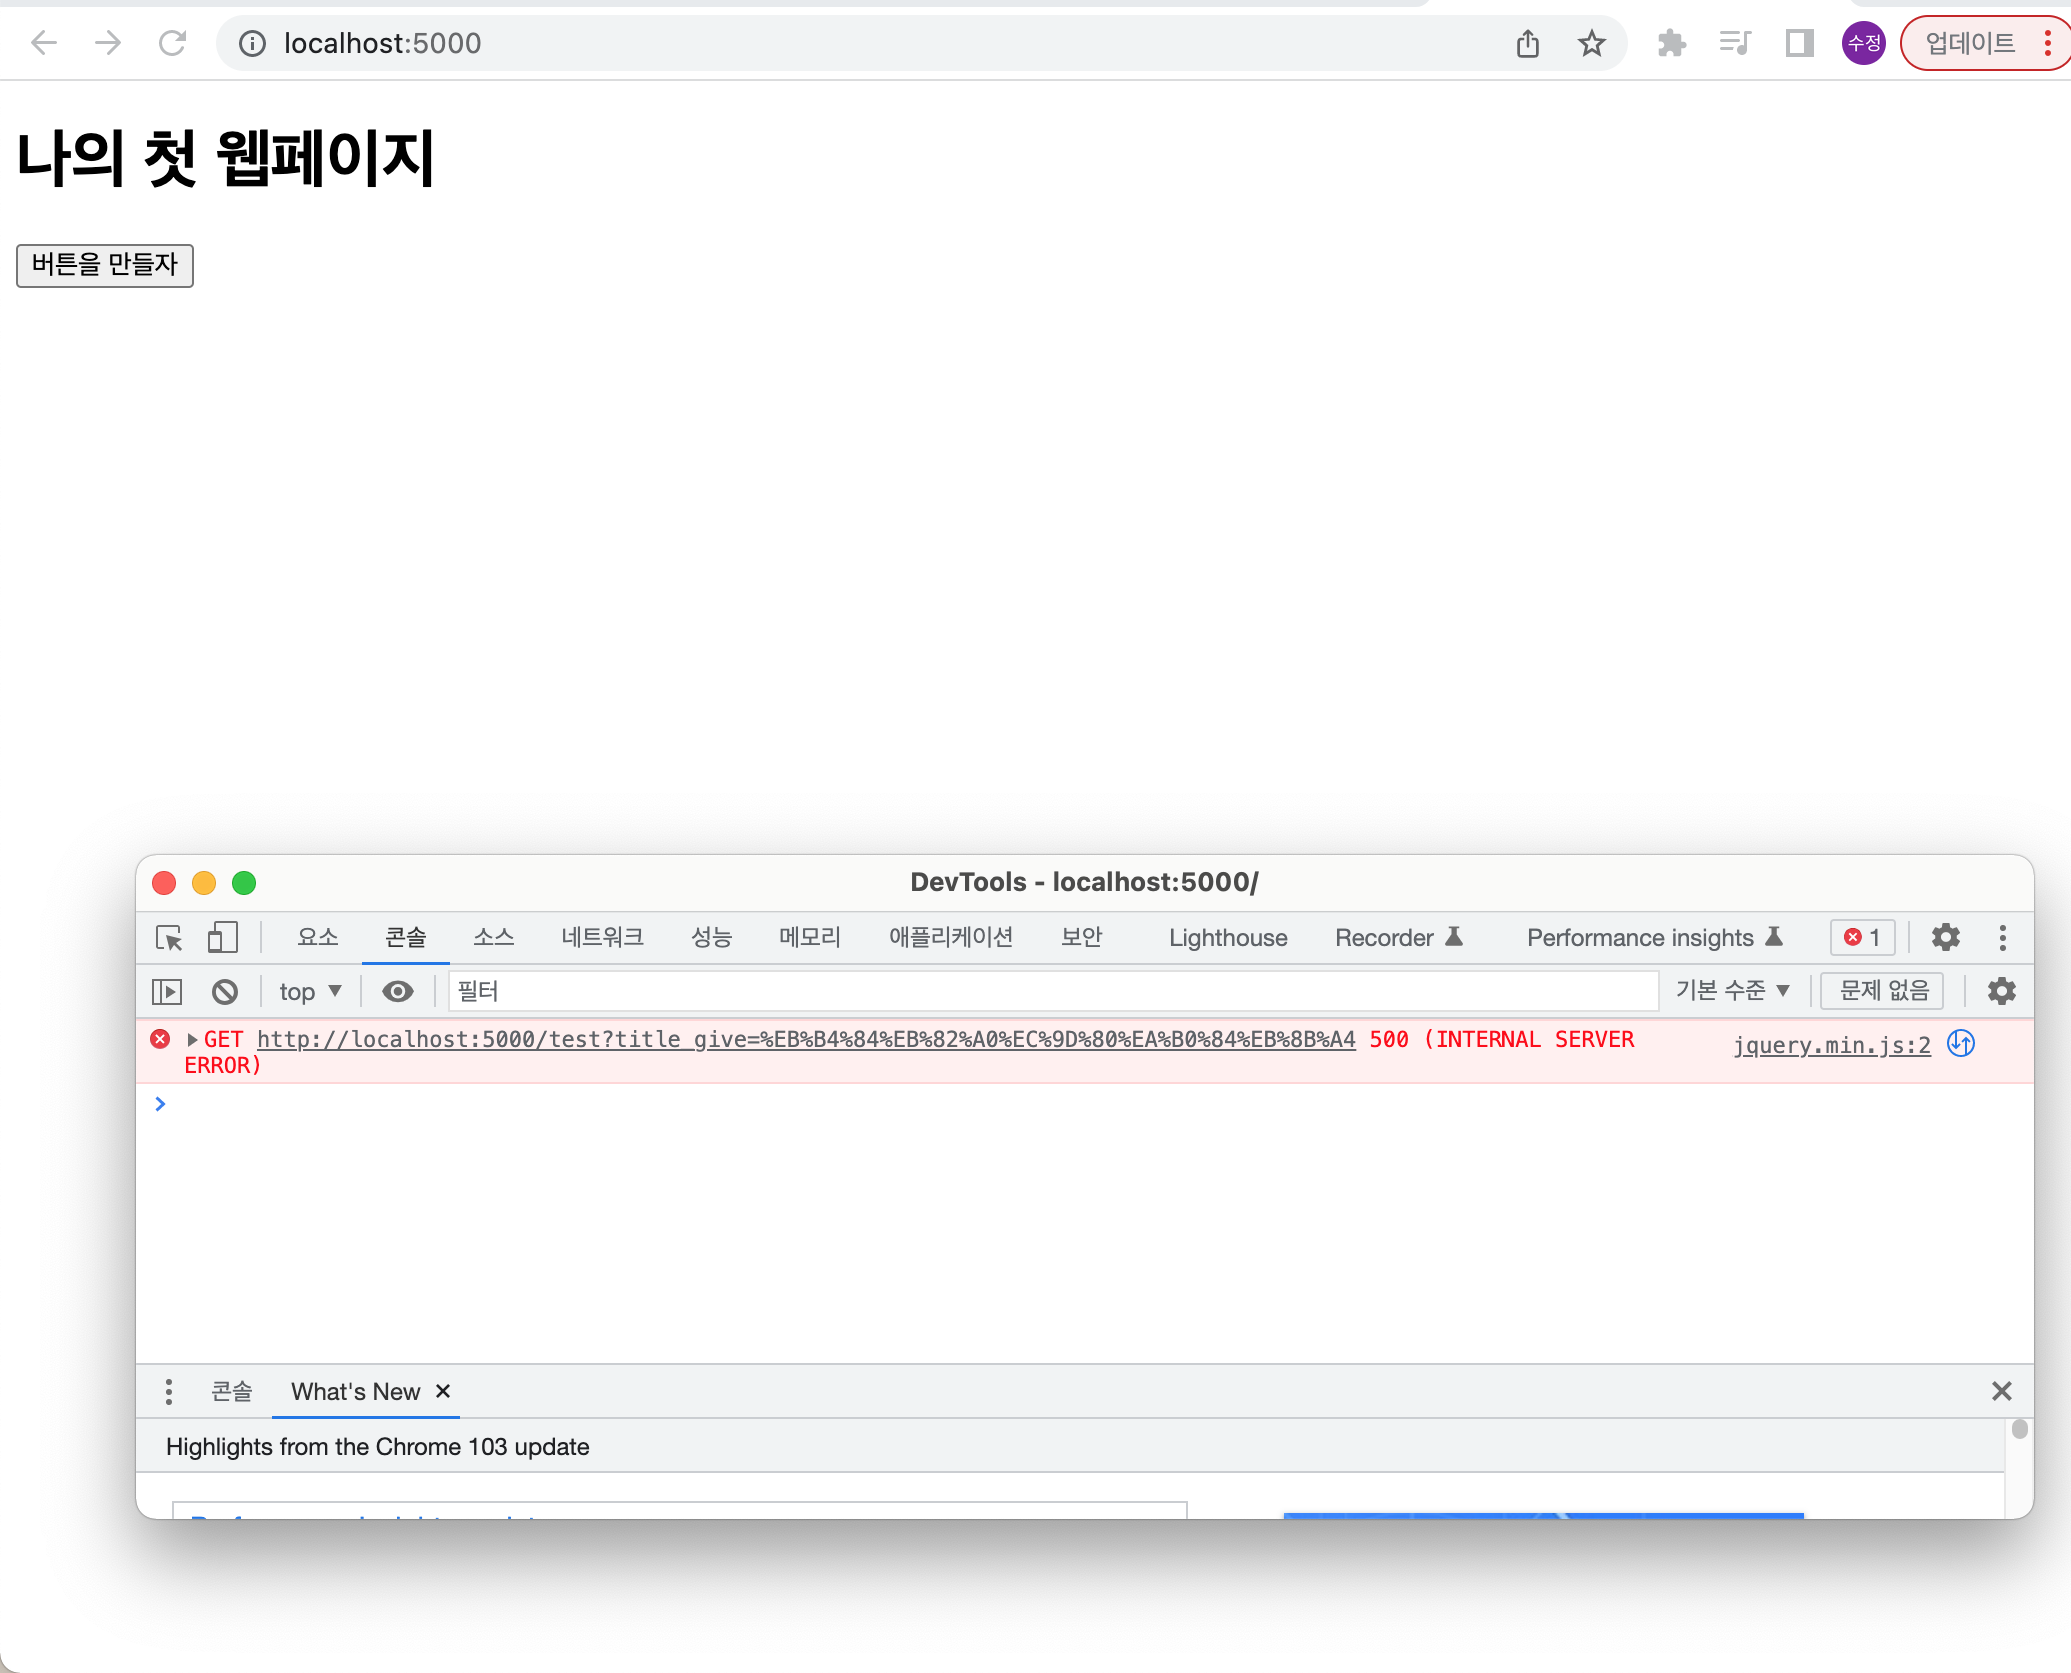The image size is (2071, 1673).
Task: Click the 업데이트 update button
Action: point(1970,43)
